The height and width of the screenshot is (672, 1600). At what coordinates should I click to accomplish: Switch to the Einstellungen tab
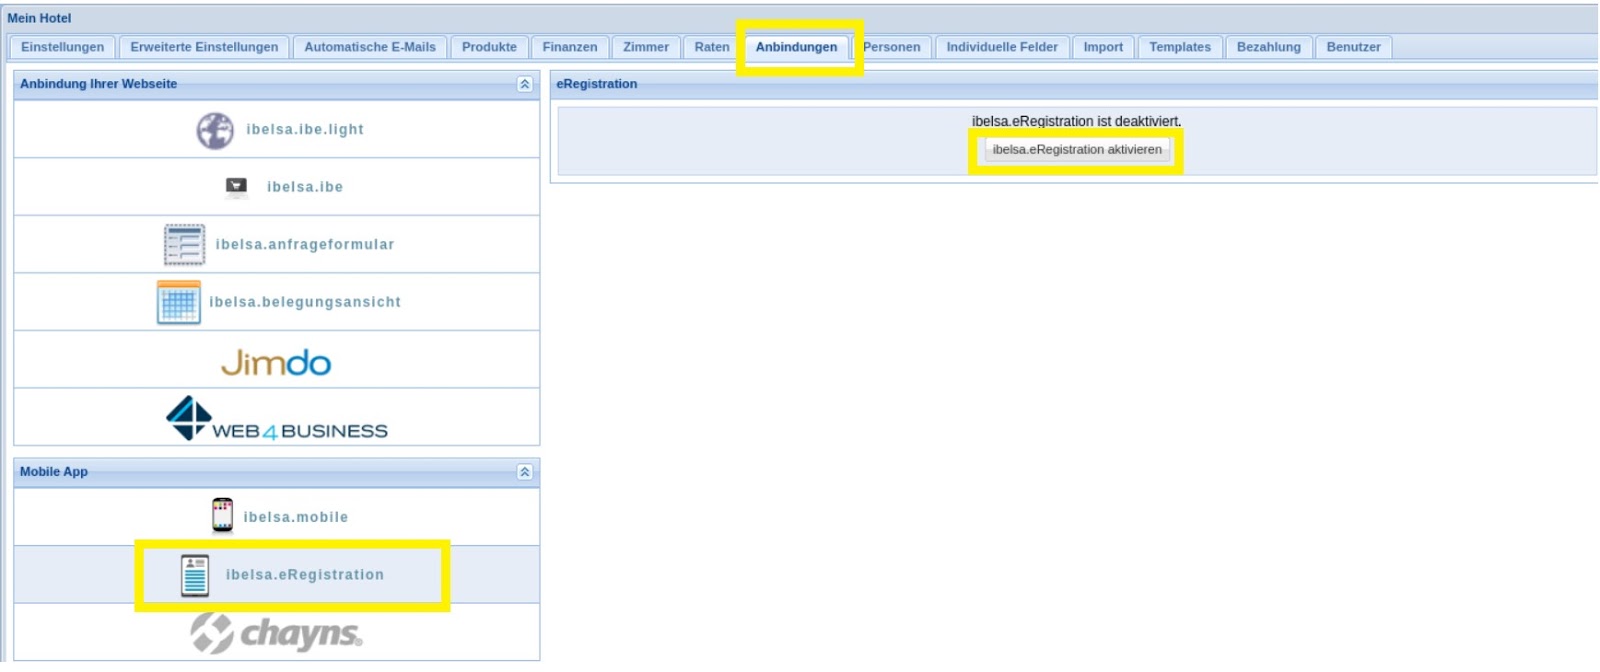pyautogui.click(x=62, y=47)
